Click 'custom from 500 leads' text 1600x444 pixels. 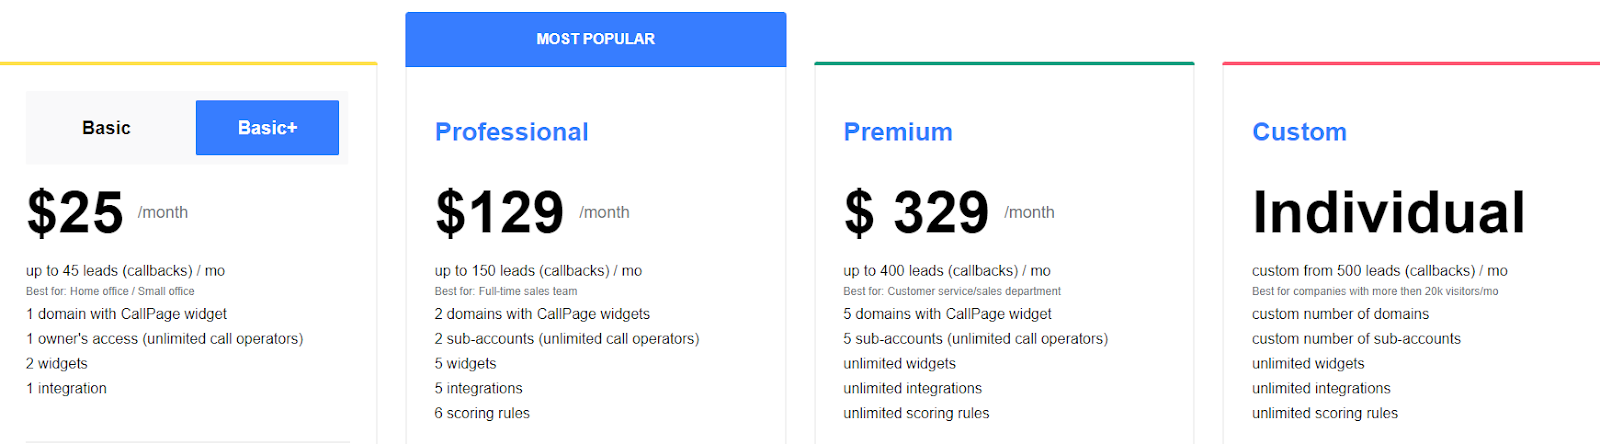(1379, 271)
